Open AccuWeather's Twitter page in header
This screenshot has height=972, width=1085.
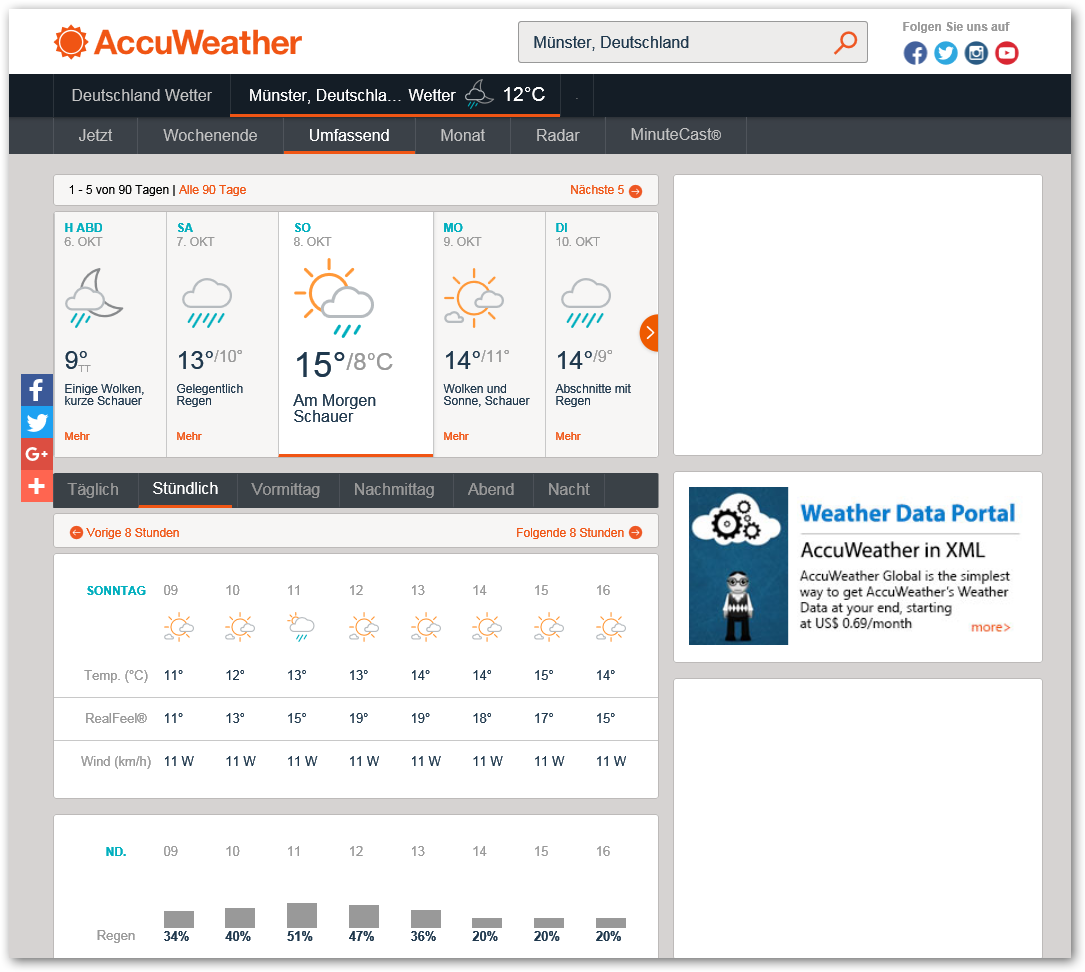[x=946, y=53]
